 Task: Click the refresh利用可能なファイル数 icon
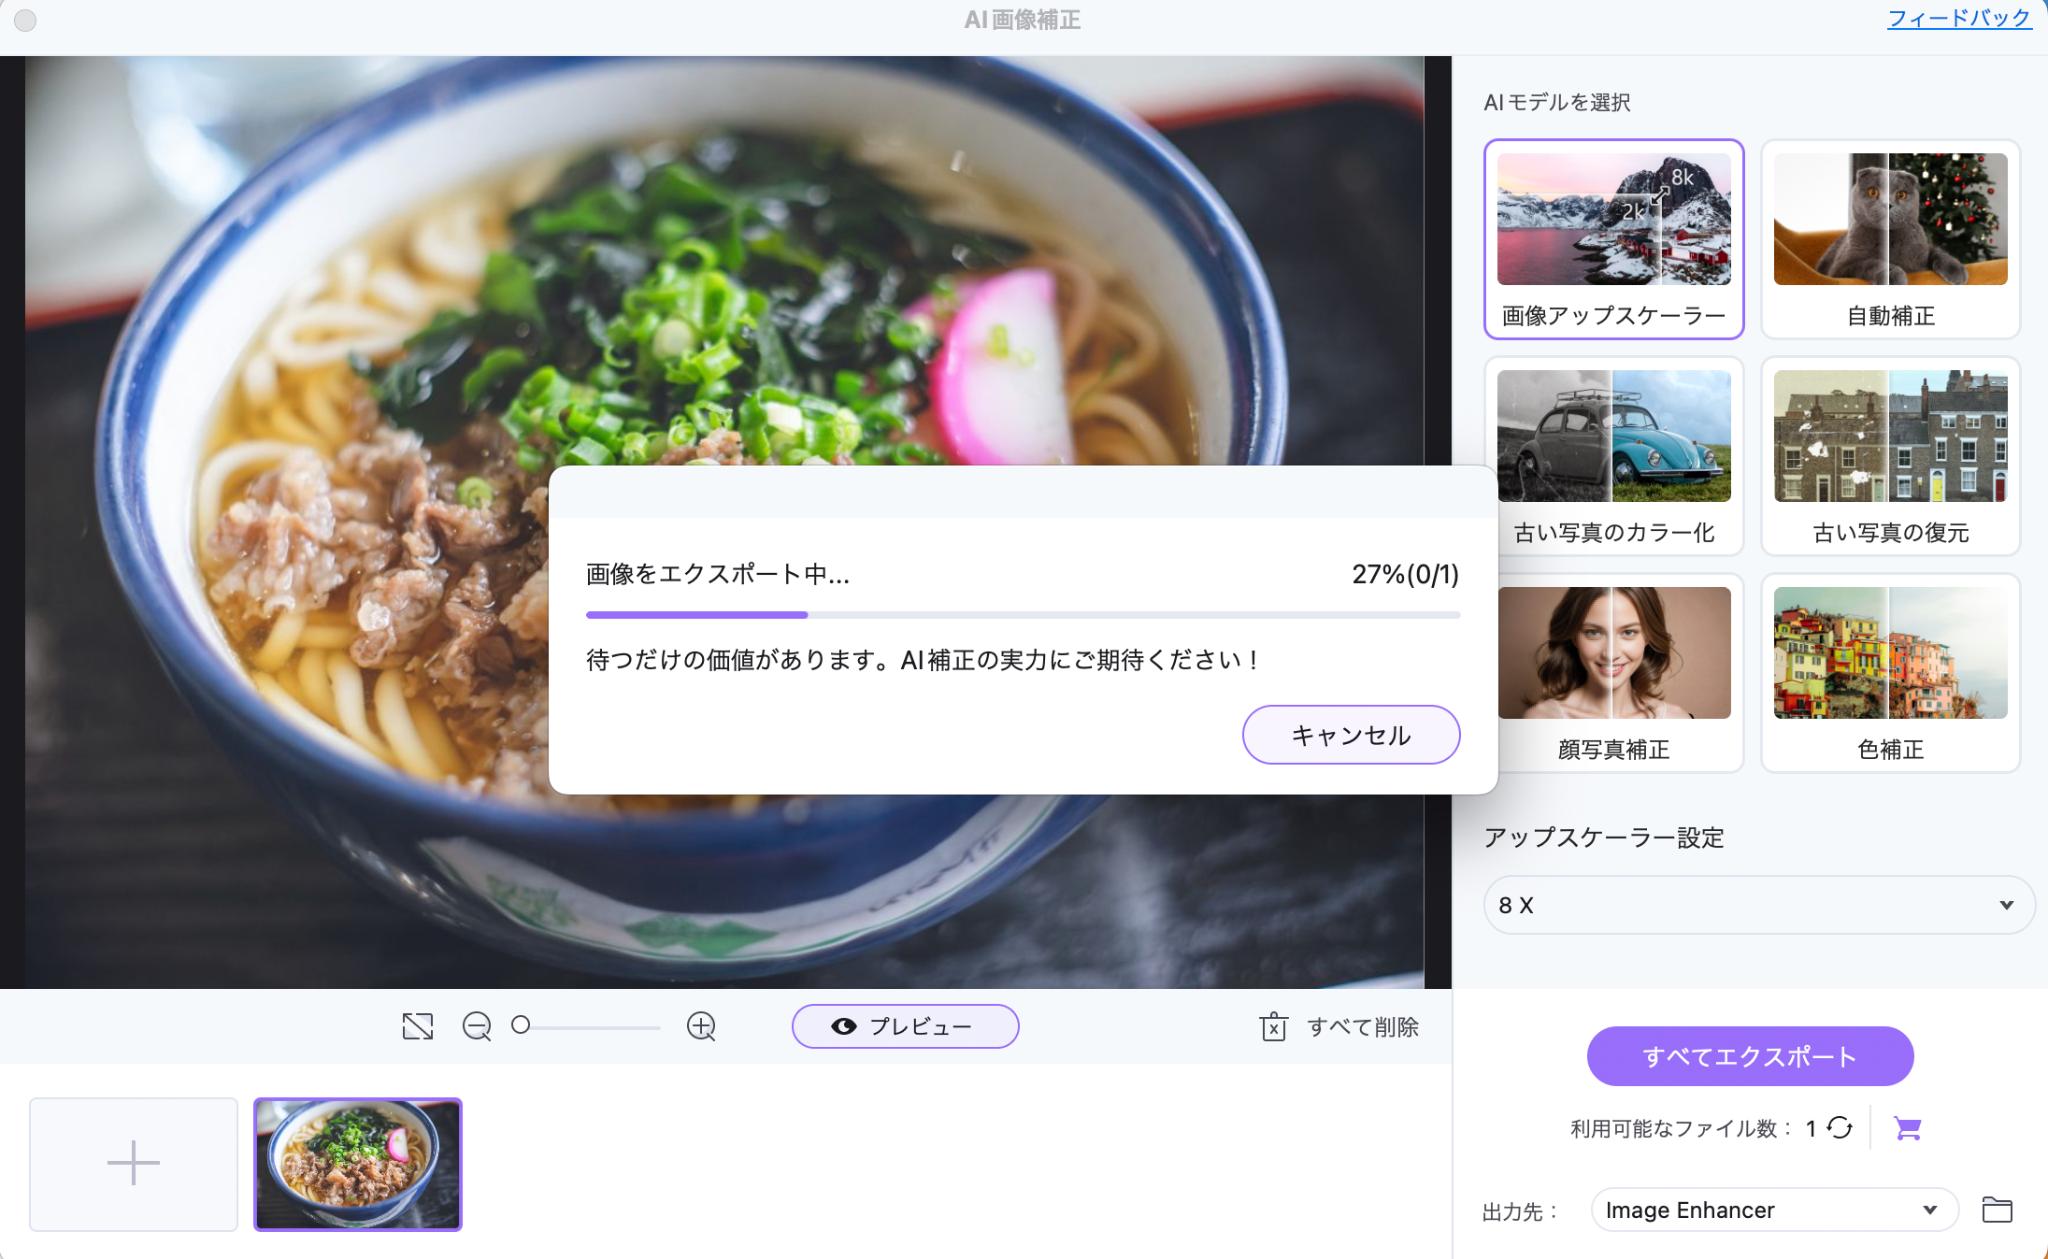click(1842, 1126)
